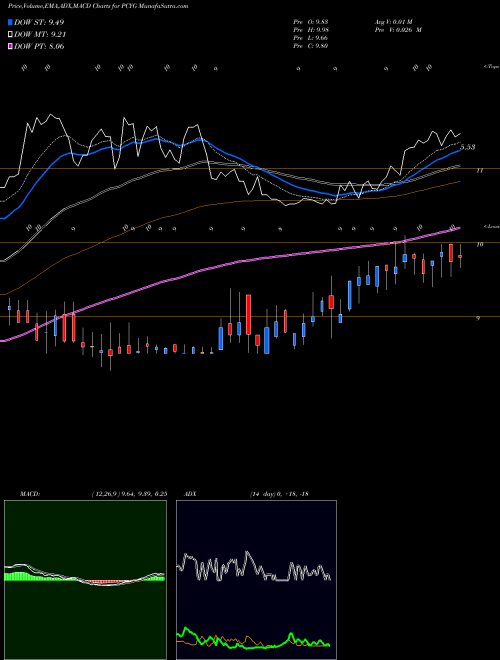
Task: Click the white DOW MT legend swatch
Action: point(11,35)
